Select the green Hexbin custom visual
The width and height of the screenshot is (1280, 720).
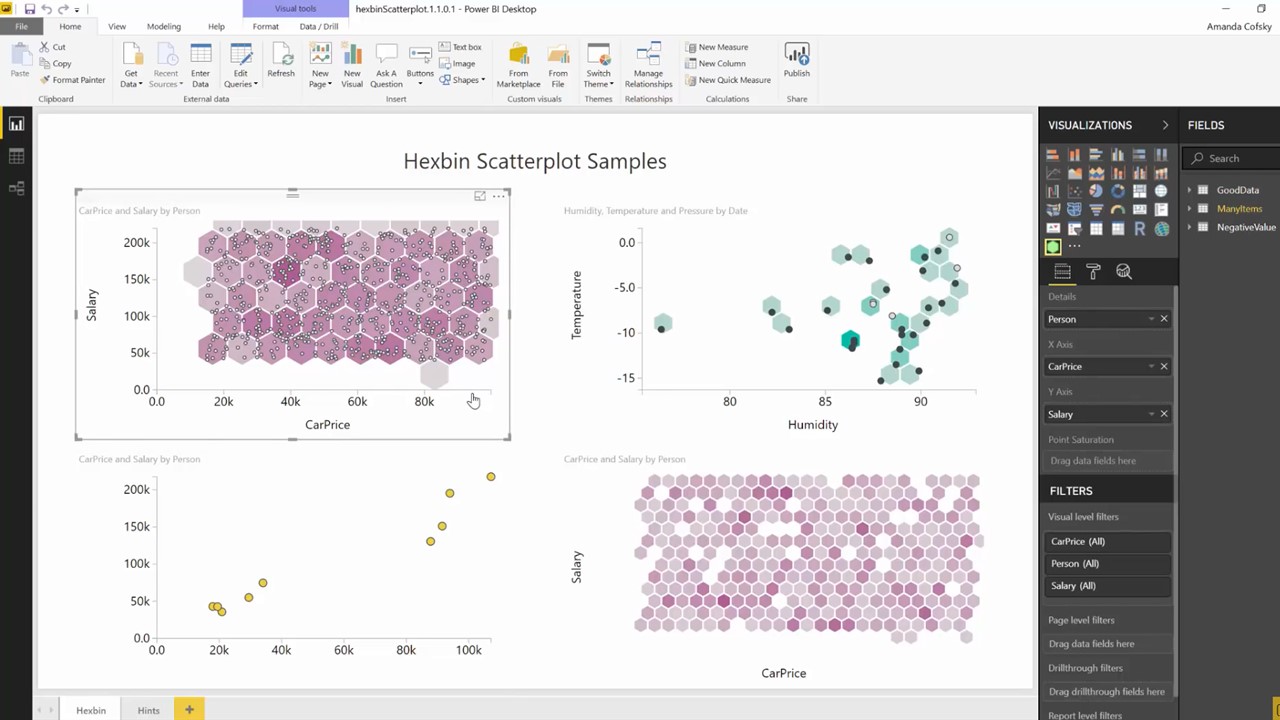click(x=1052, y=247)
